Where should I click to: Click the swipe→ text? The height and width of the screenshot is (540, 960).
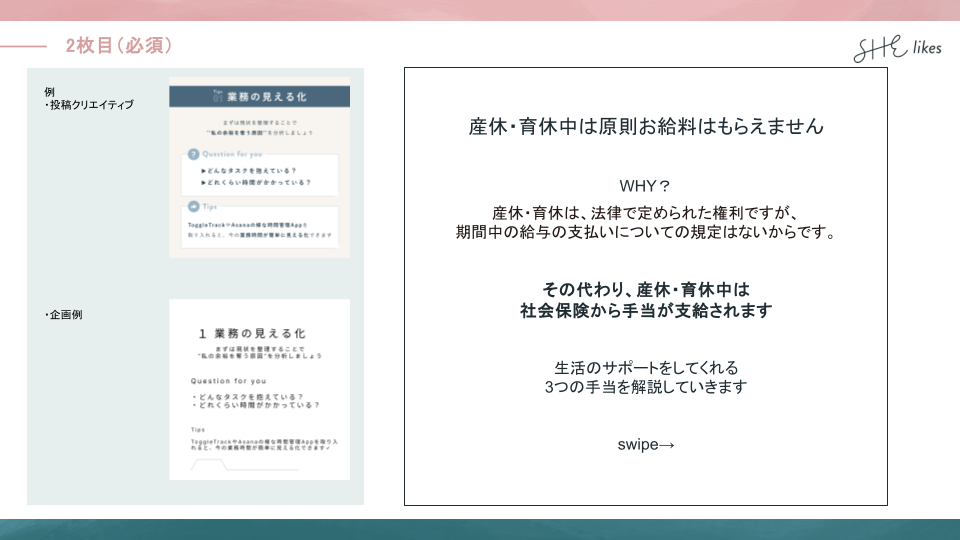[x=646, y=444]
